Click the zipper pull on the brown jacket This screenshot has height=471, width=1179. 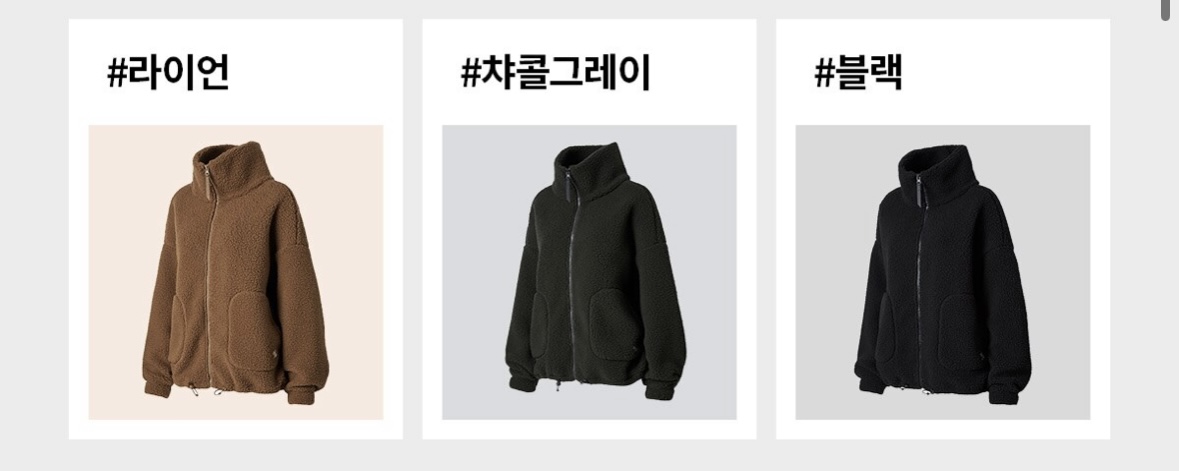[x=206, y=184]
